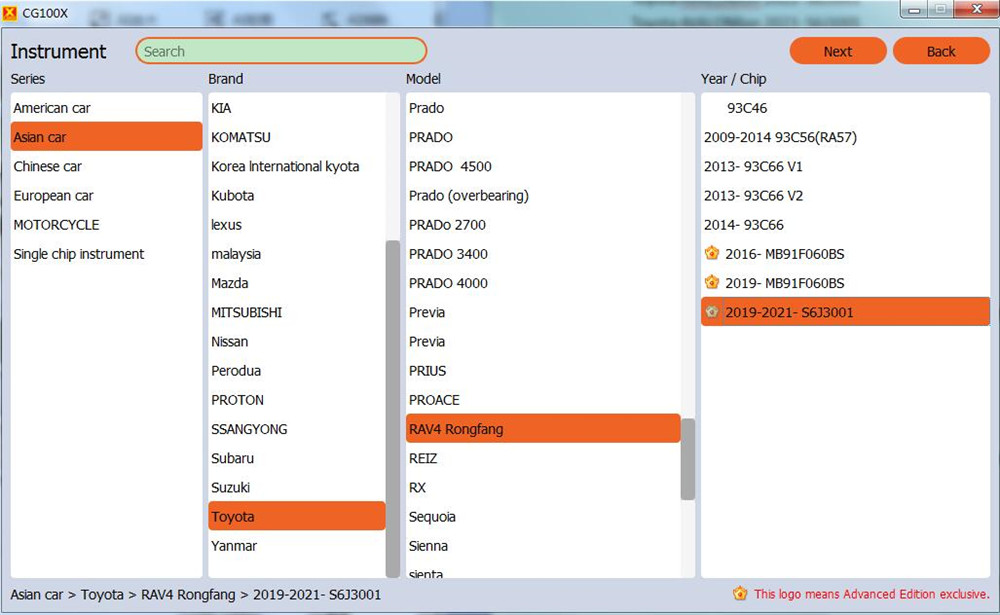1000x615 pixels.
Task: Select Mazda brand
Action: point(297,283)
